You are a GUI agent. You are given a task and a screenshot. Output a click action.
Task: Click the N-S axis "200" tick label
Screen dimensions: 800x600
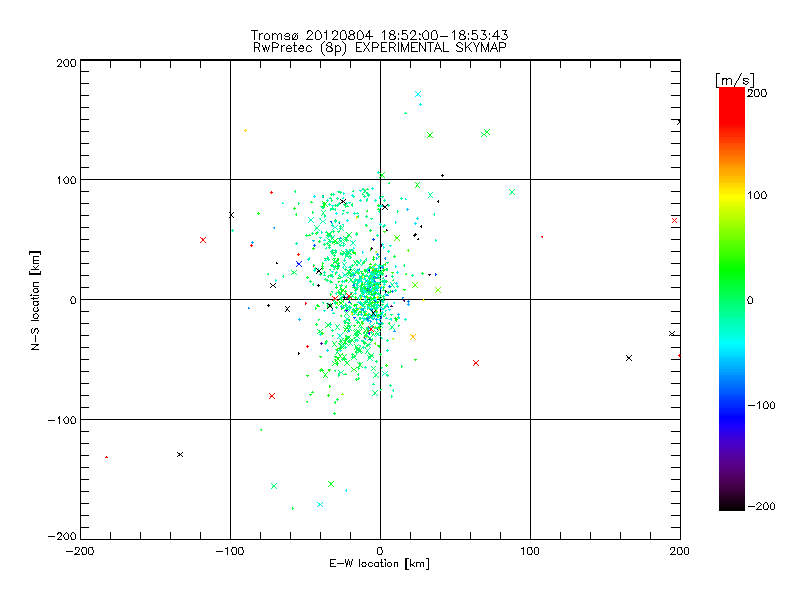coord(66,63)
